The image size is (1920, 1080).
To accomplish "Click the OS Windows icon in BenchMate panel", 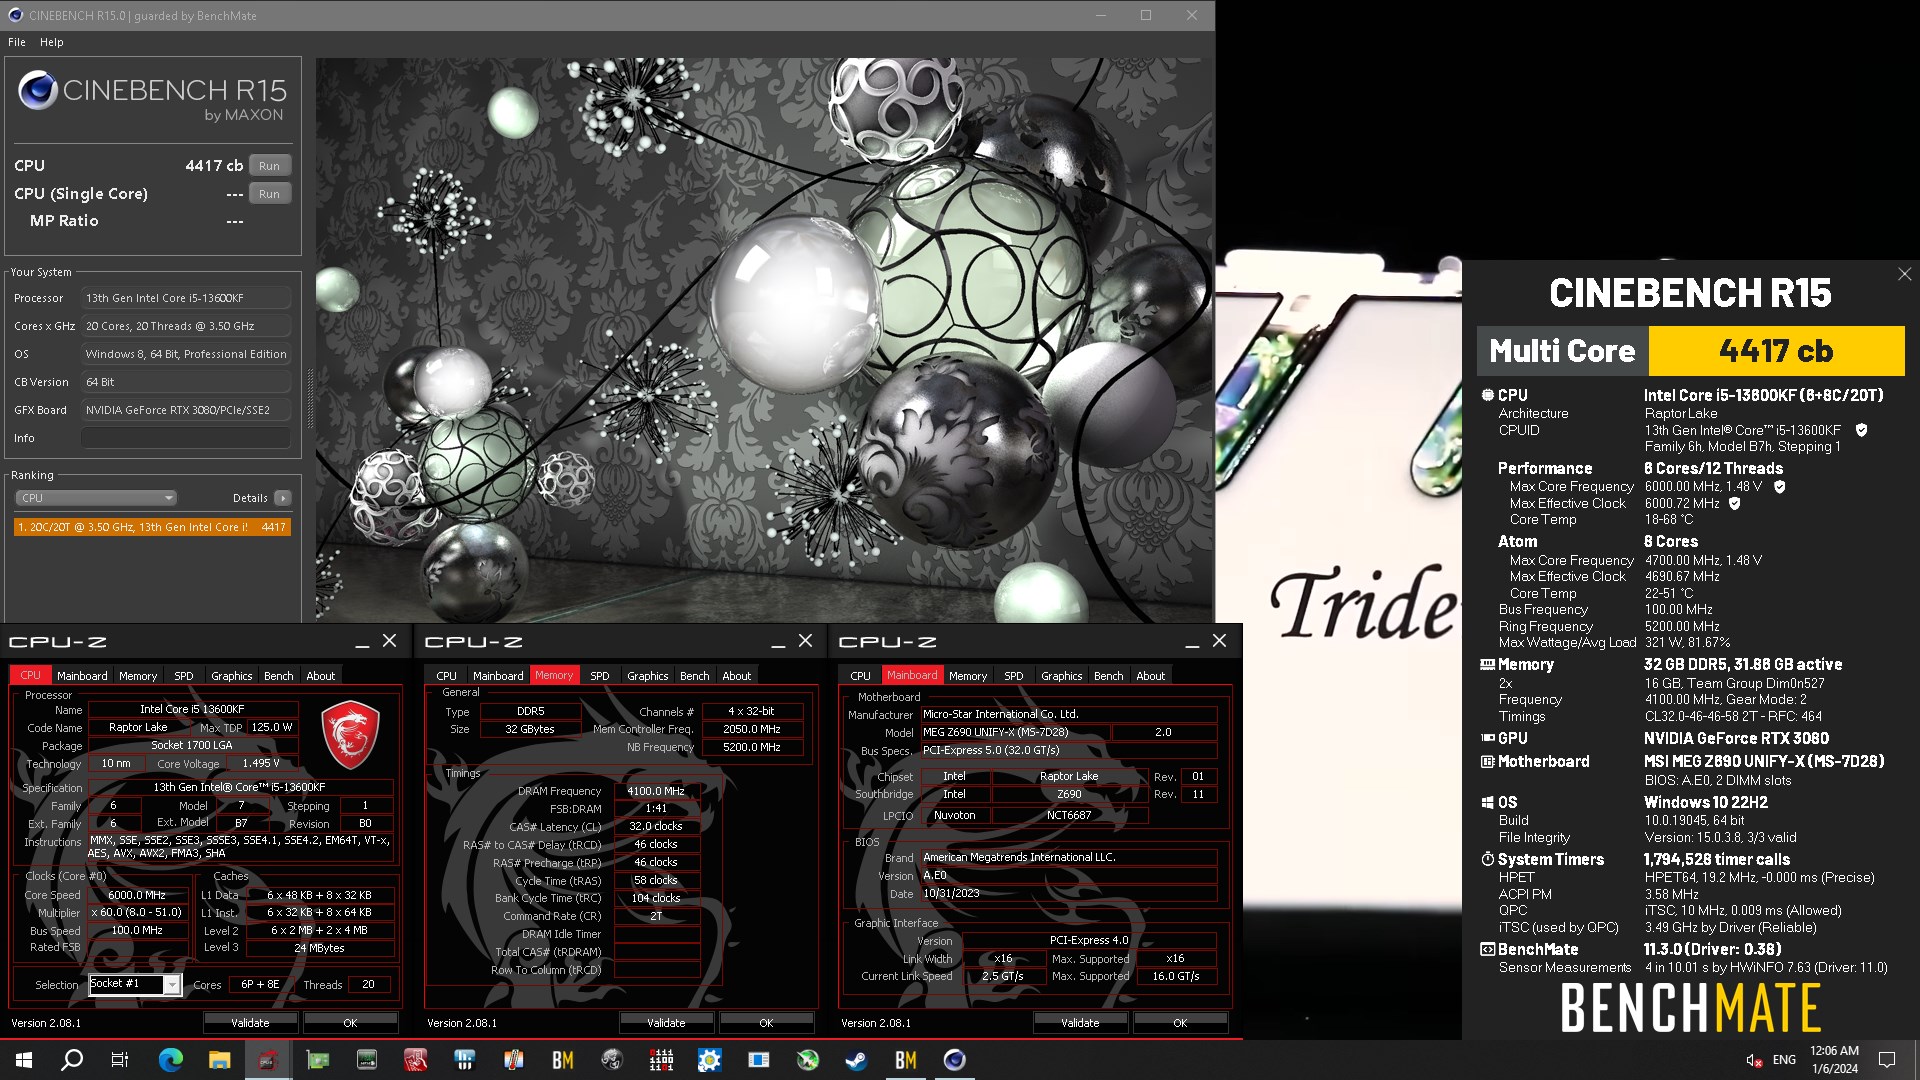I will [1487, 802].
